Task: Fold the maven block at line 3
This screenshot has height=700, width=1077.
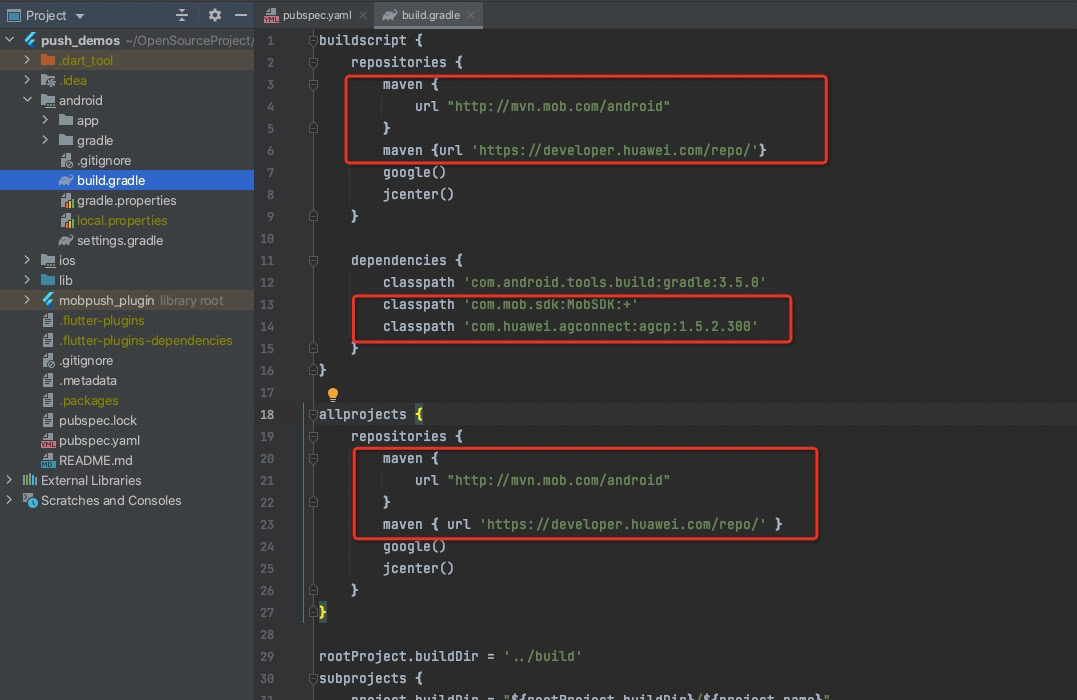Action: 313,84
